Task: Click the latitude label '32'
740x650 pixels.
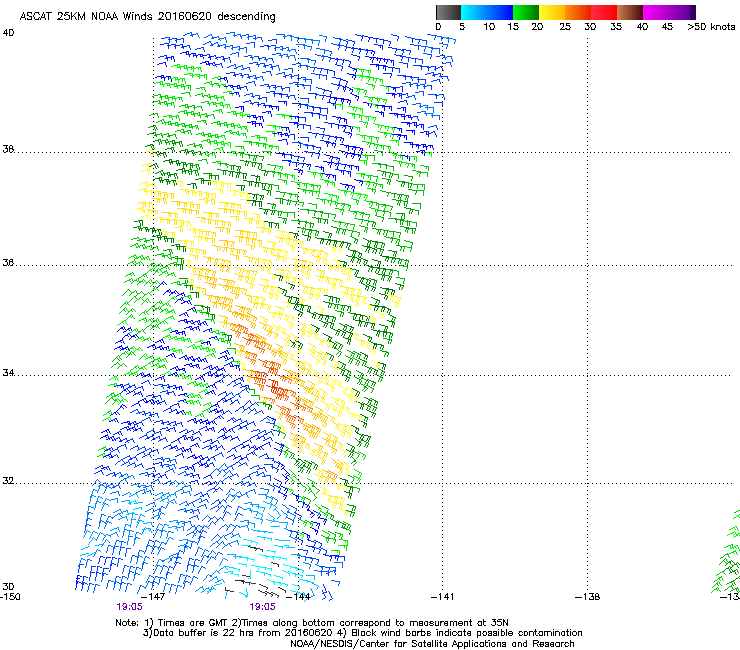Action: point(8,481)
